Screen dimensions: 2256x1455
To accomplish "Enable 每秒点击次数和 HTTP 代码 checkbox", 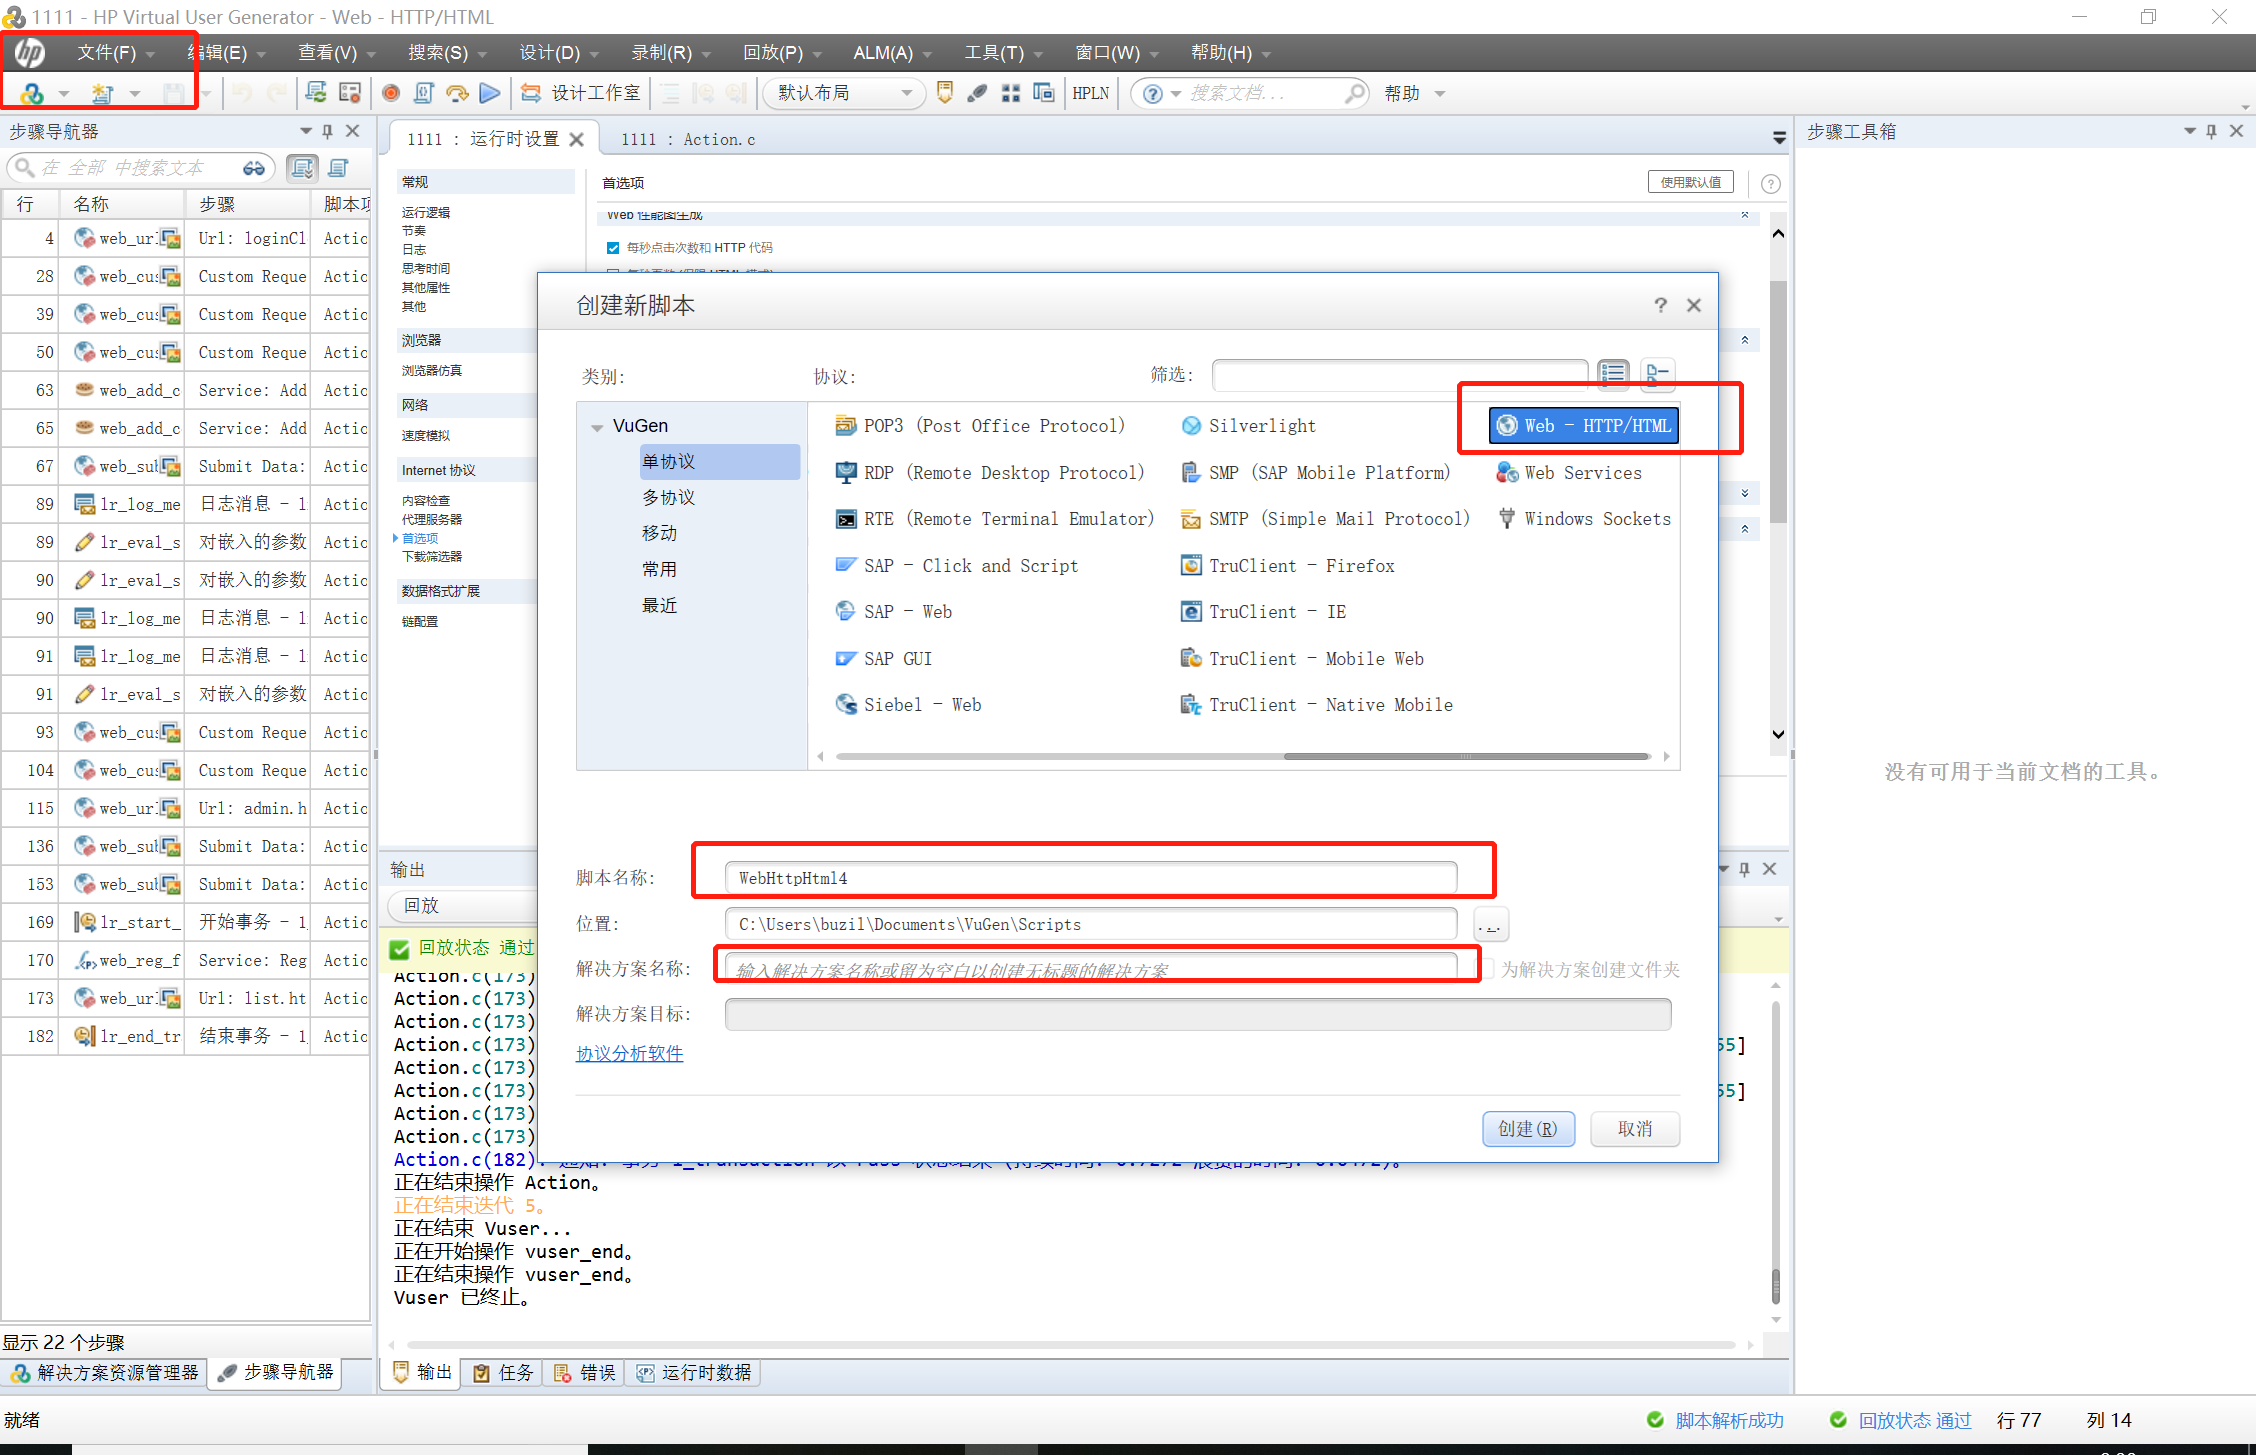I will (x=613, y=247).
